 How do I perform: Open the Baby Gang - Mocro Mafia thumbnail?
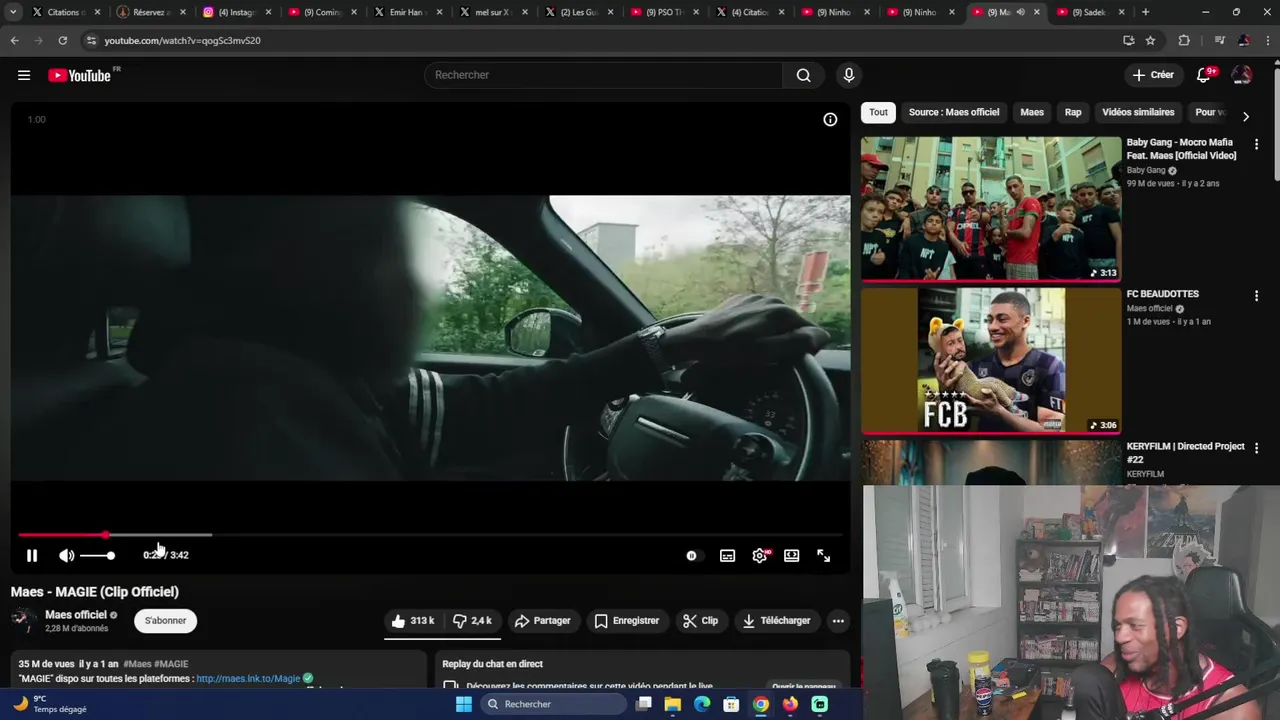pos(991,209)
